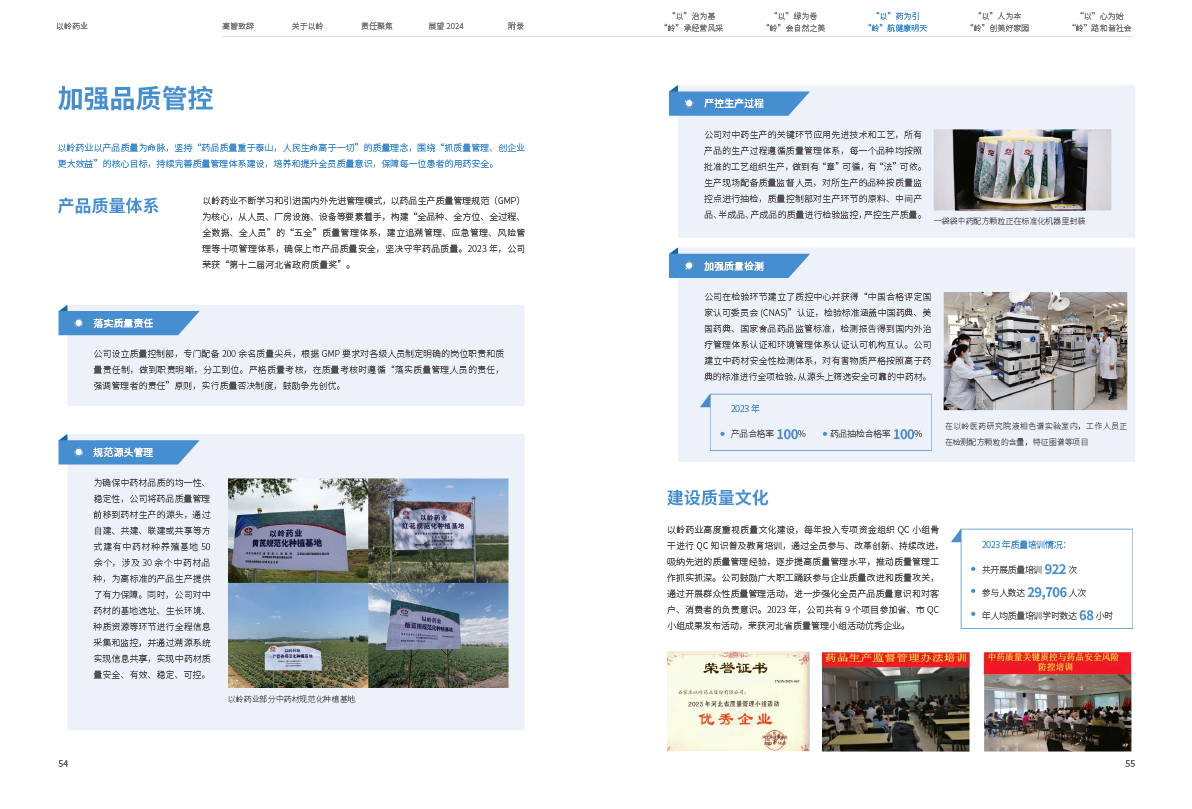The image size is (1192, 809).
Task: Click the 高管致辞 navigation tab
Action: click(238, 25)
